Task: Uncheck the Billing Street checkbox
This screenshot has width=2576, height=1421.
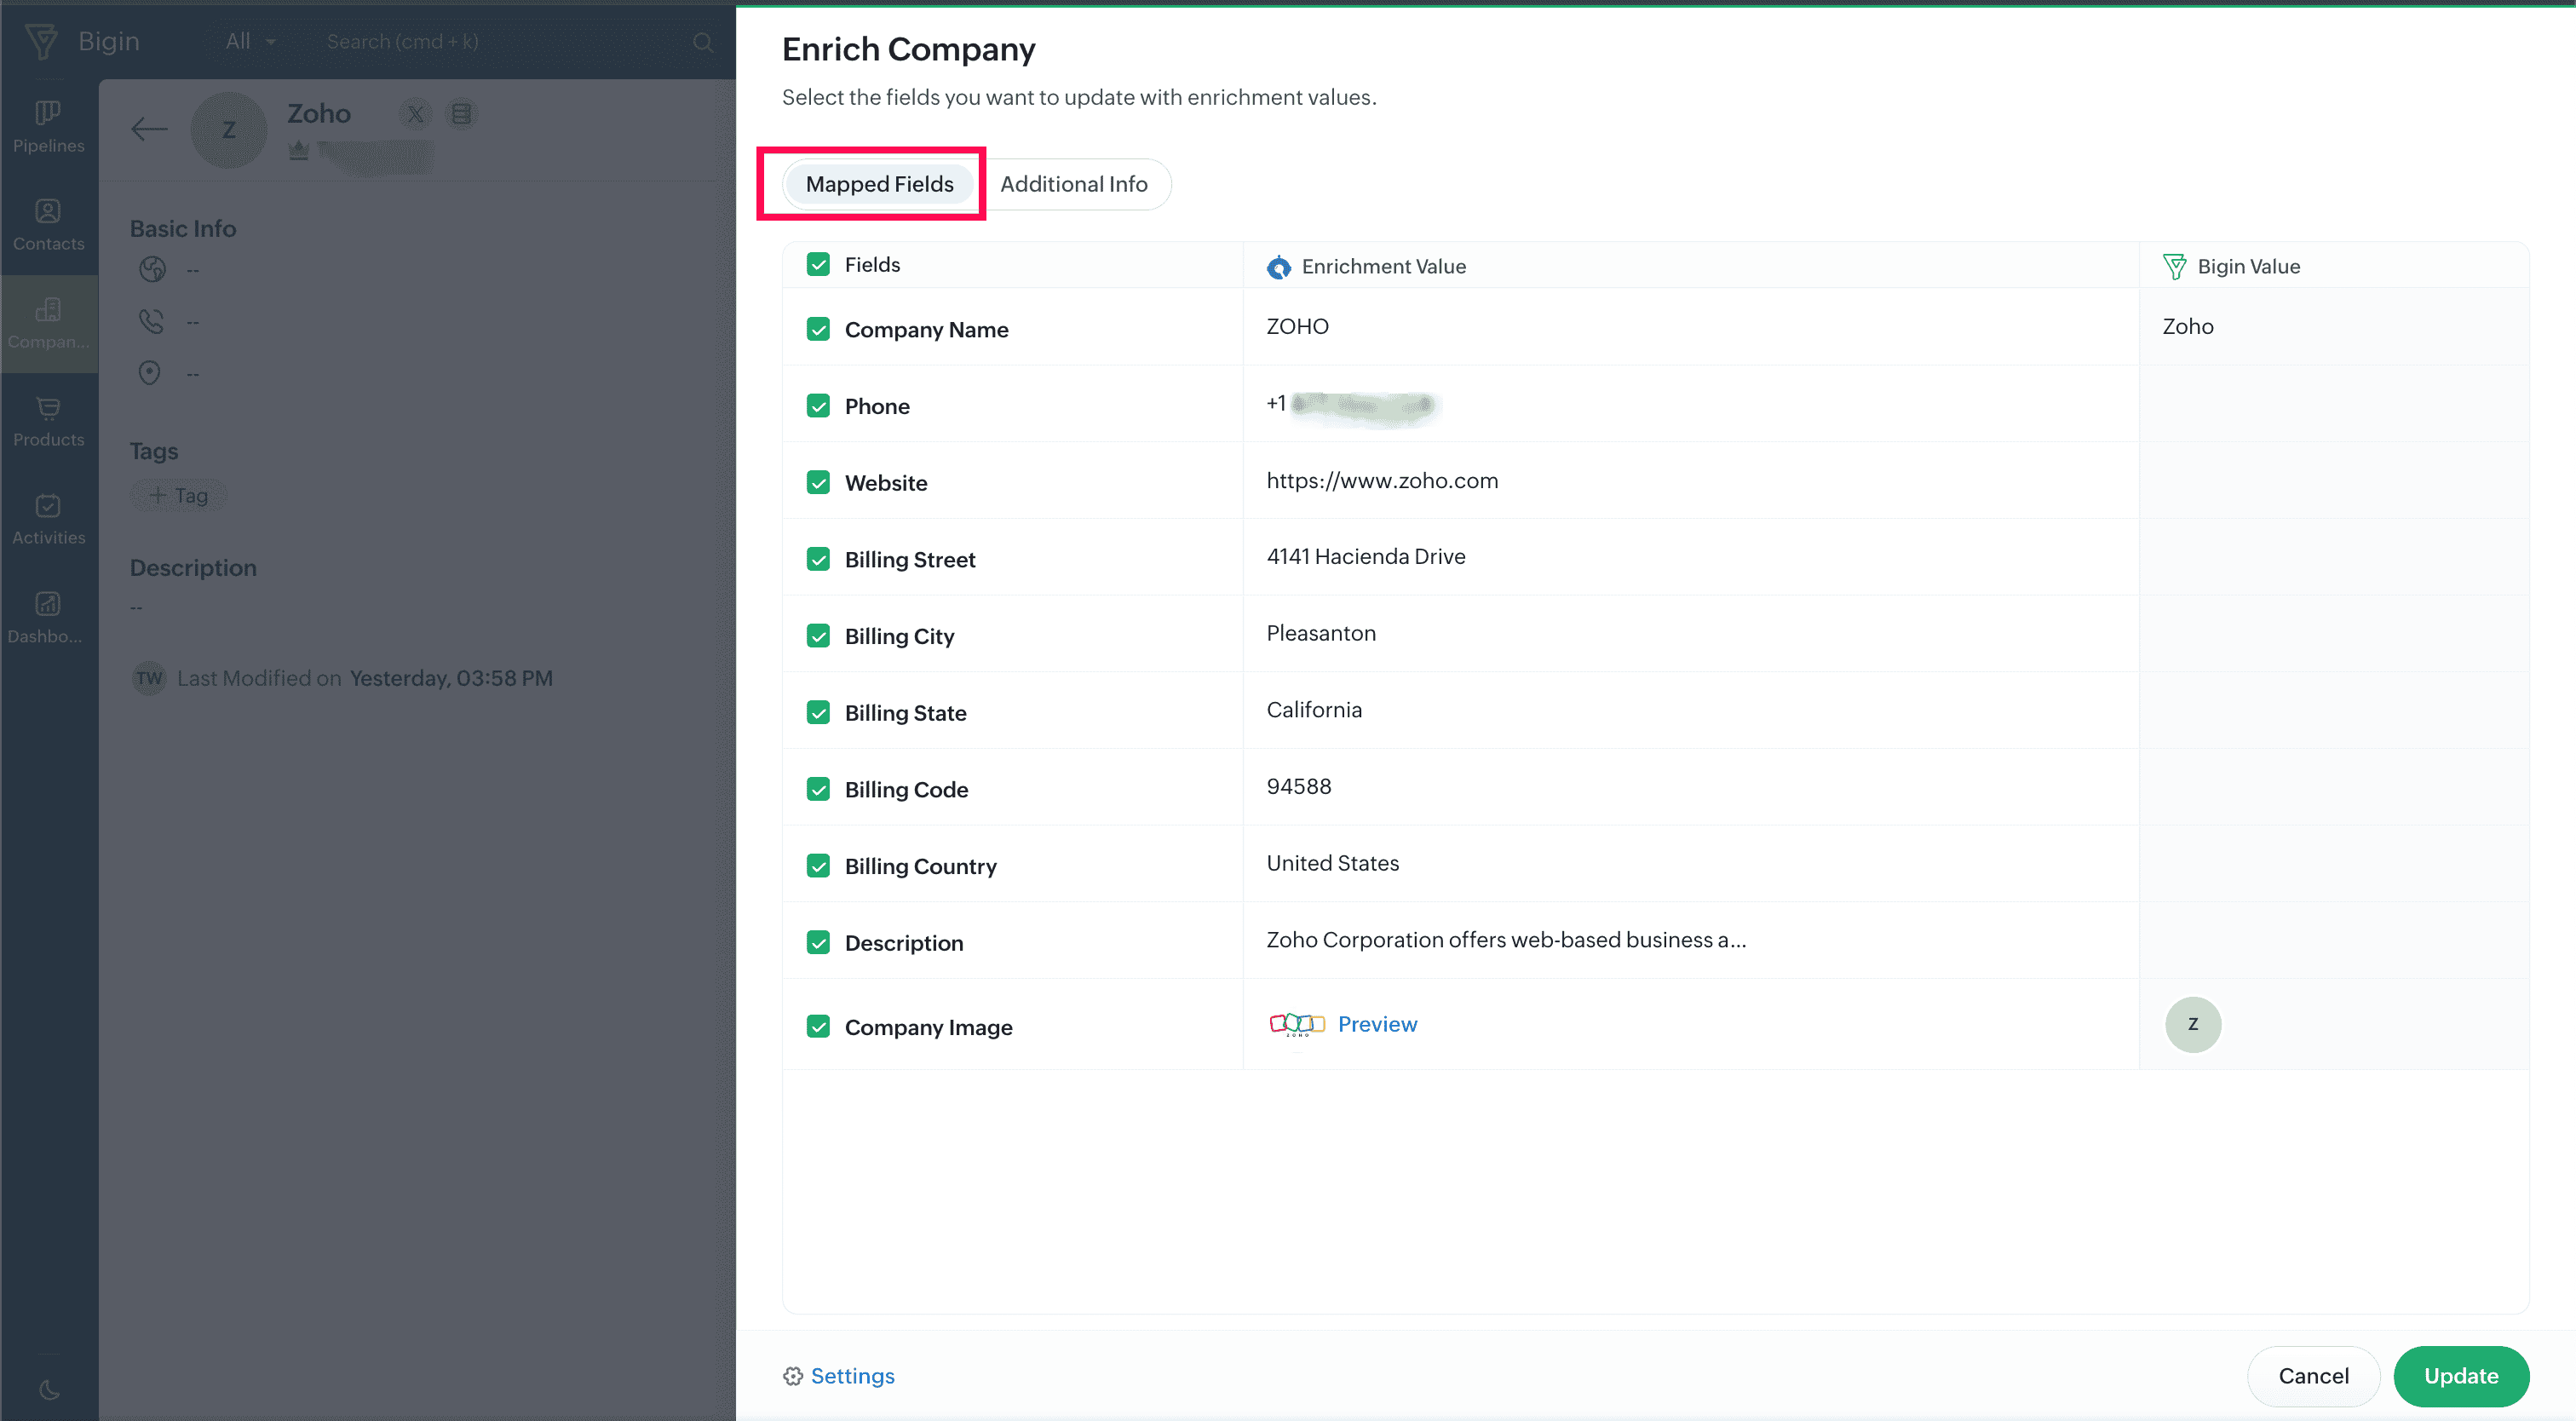Action: (818, 559)
